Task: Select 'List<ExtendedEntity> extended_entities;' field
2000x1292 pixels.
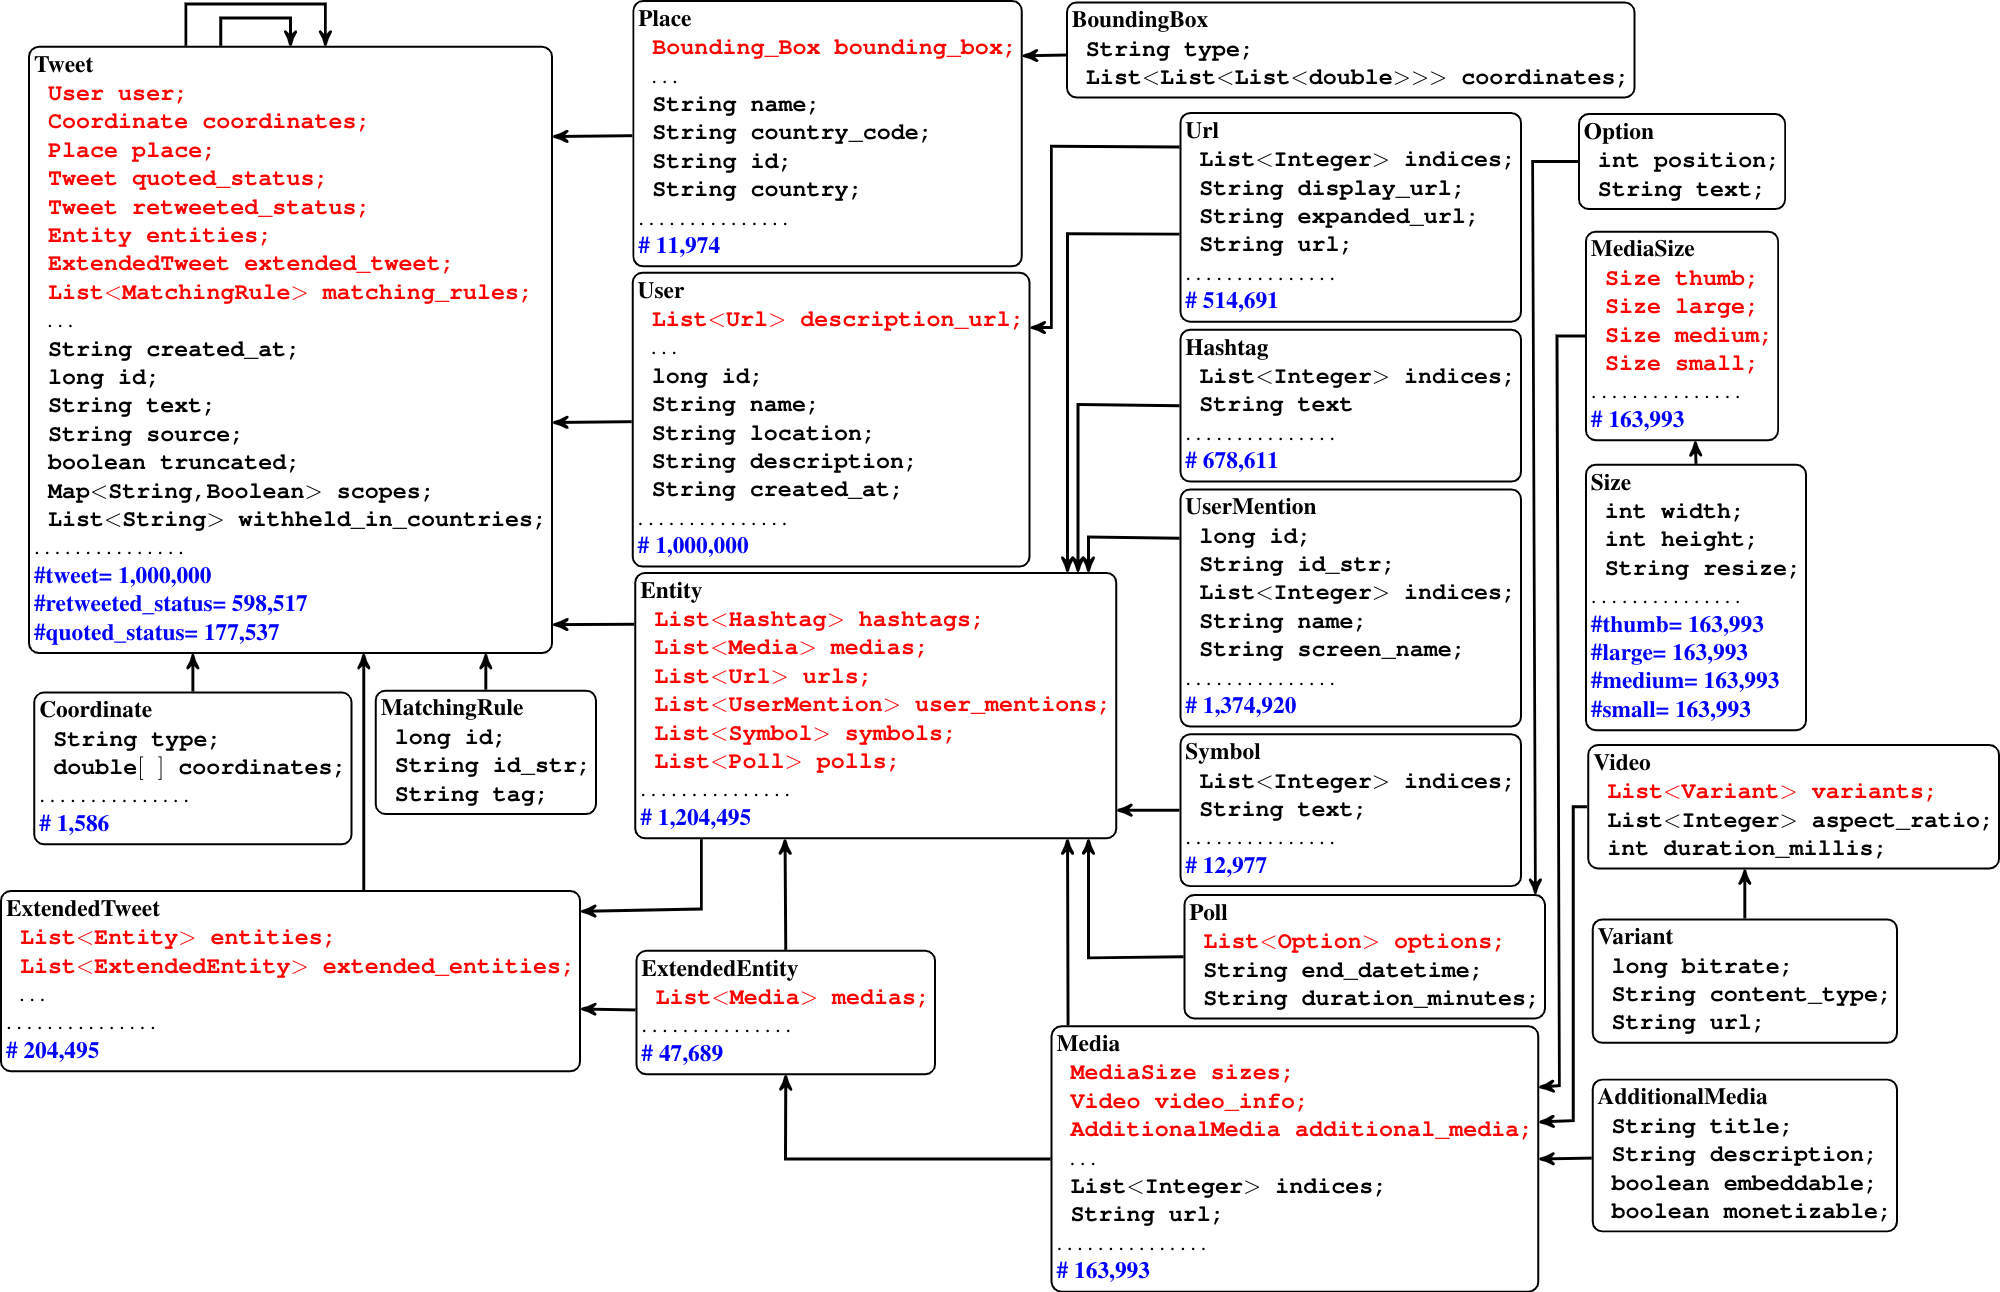Action: coord(295,967)
